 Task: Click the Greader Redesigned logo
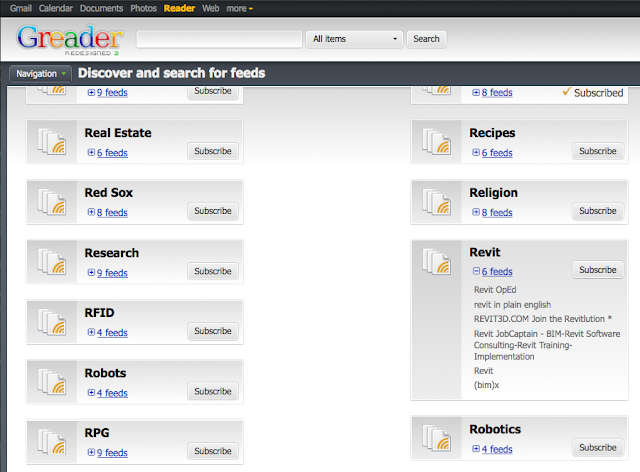tap(70, 39)
